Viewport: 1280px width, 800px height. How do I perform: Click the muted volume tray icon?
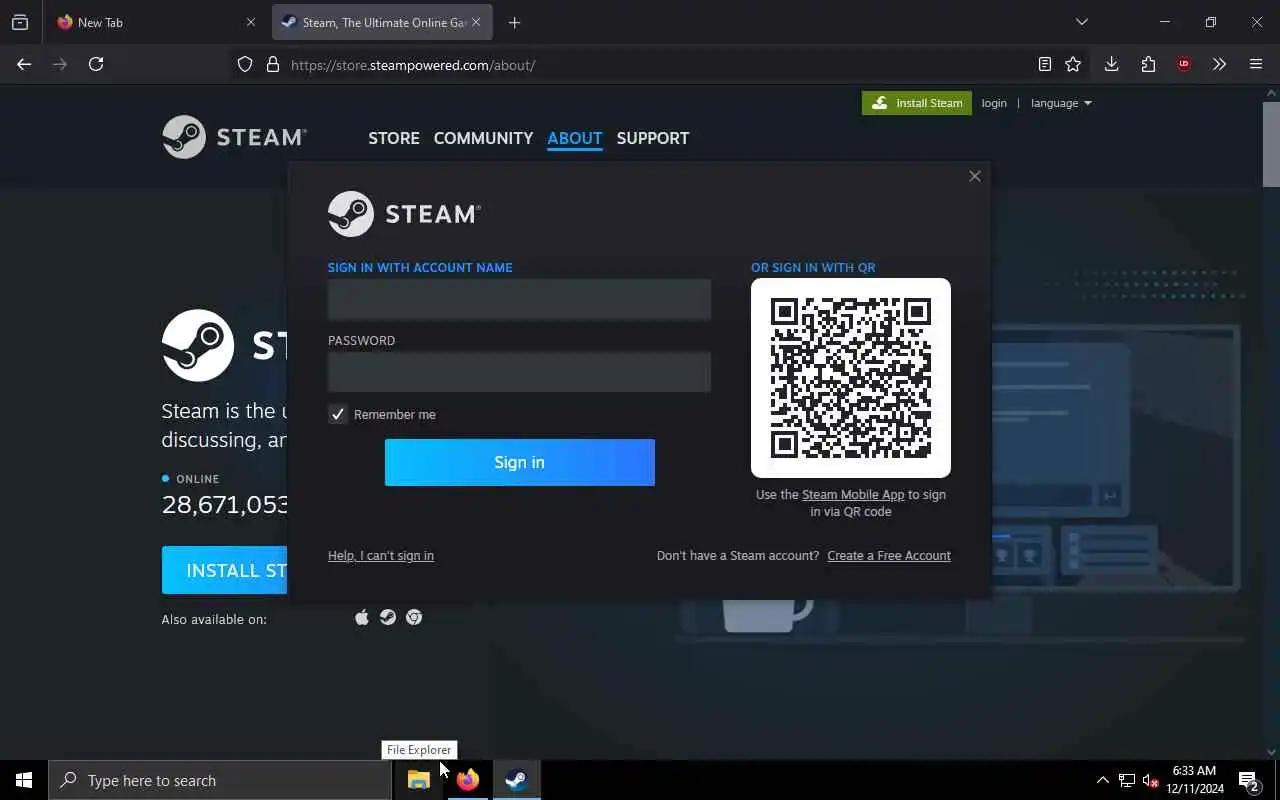[1150, 780]
